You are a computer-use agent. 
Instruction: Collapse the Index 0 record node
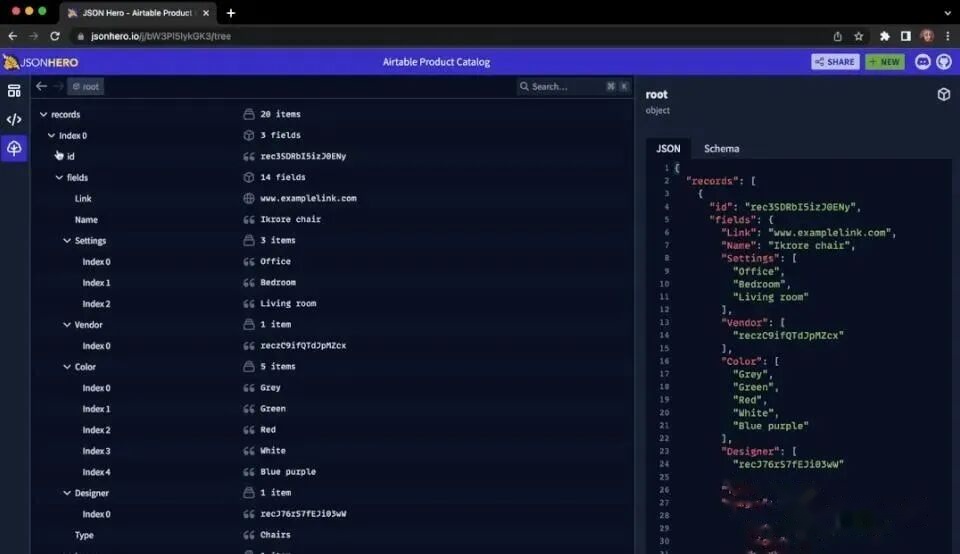click(51, 135)
